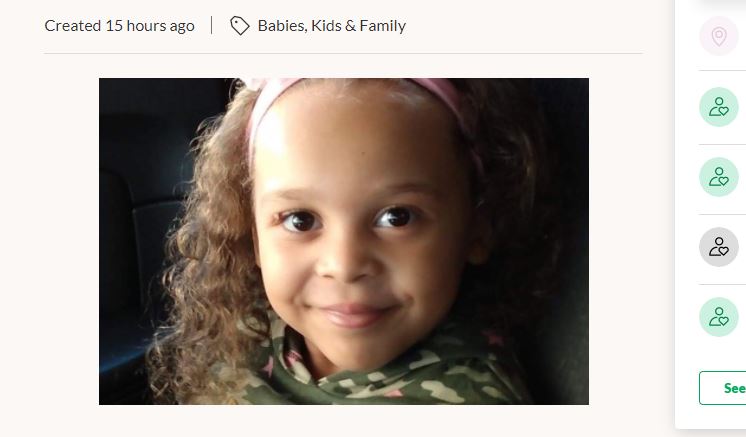Click the partially visible See button
746x437 pixels.
723,388
